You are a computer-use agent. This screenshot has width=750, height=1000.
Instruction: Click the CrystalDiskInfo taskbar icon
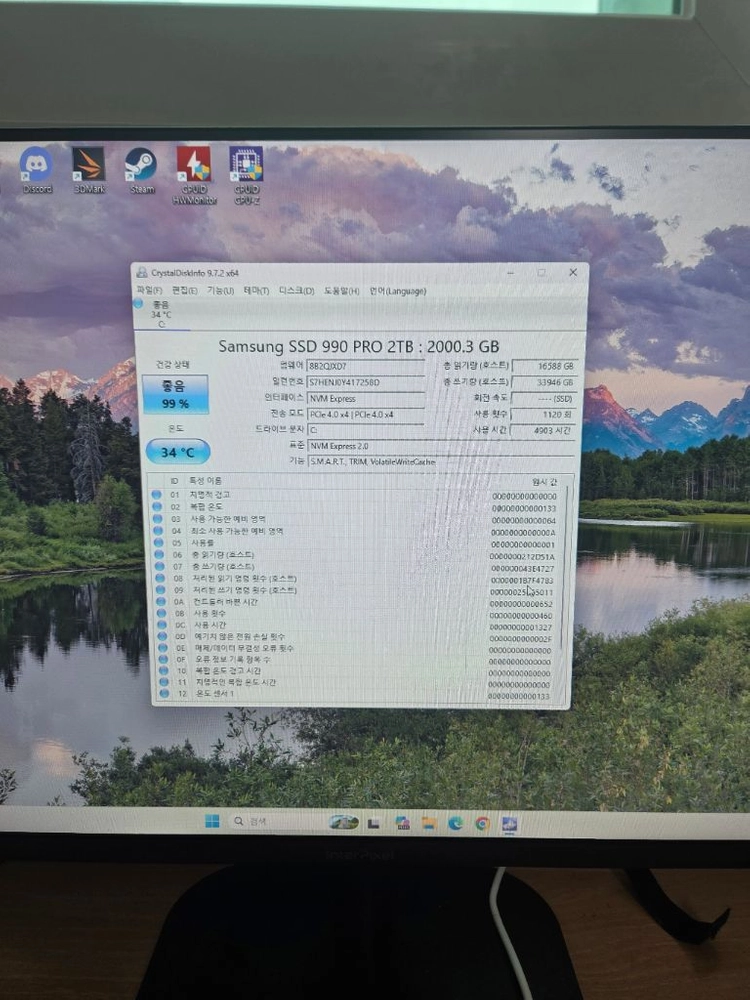tap(509, 824)
